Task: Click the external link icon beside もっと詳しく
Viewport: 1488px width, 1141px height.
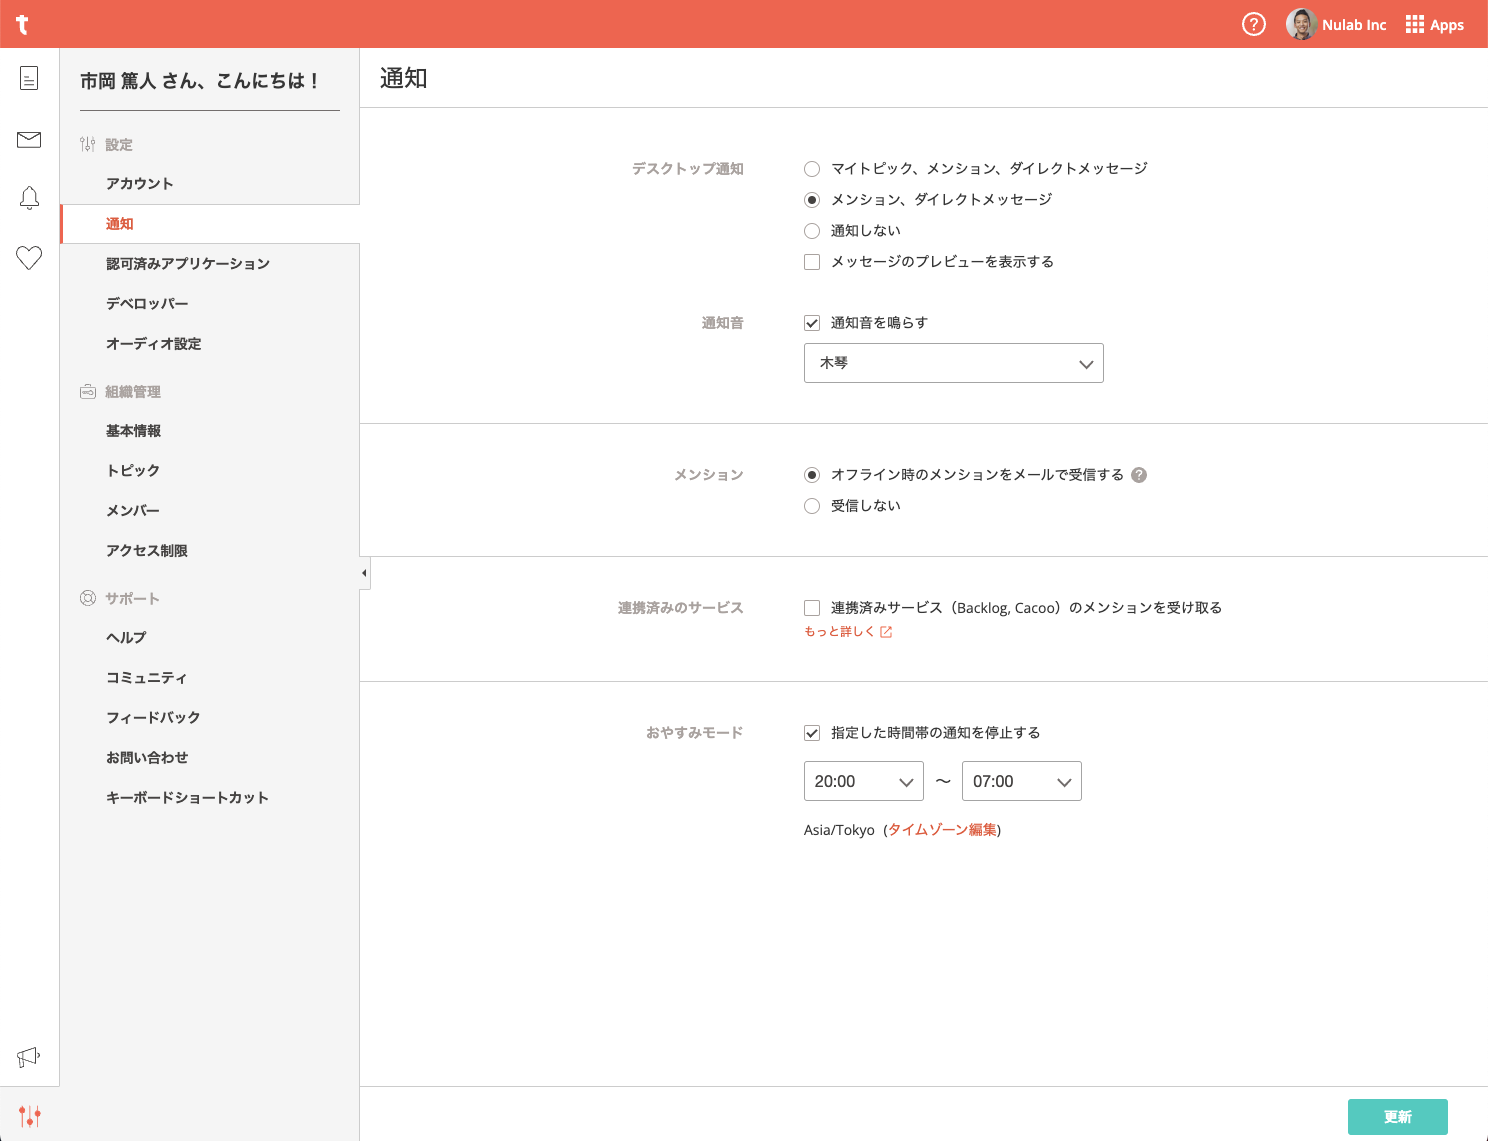Action: (x=886, y=632)
